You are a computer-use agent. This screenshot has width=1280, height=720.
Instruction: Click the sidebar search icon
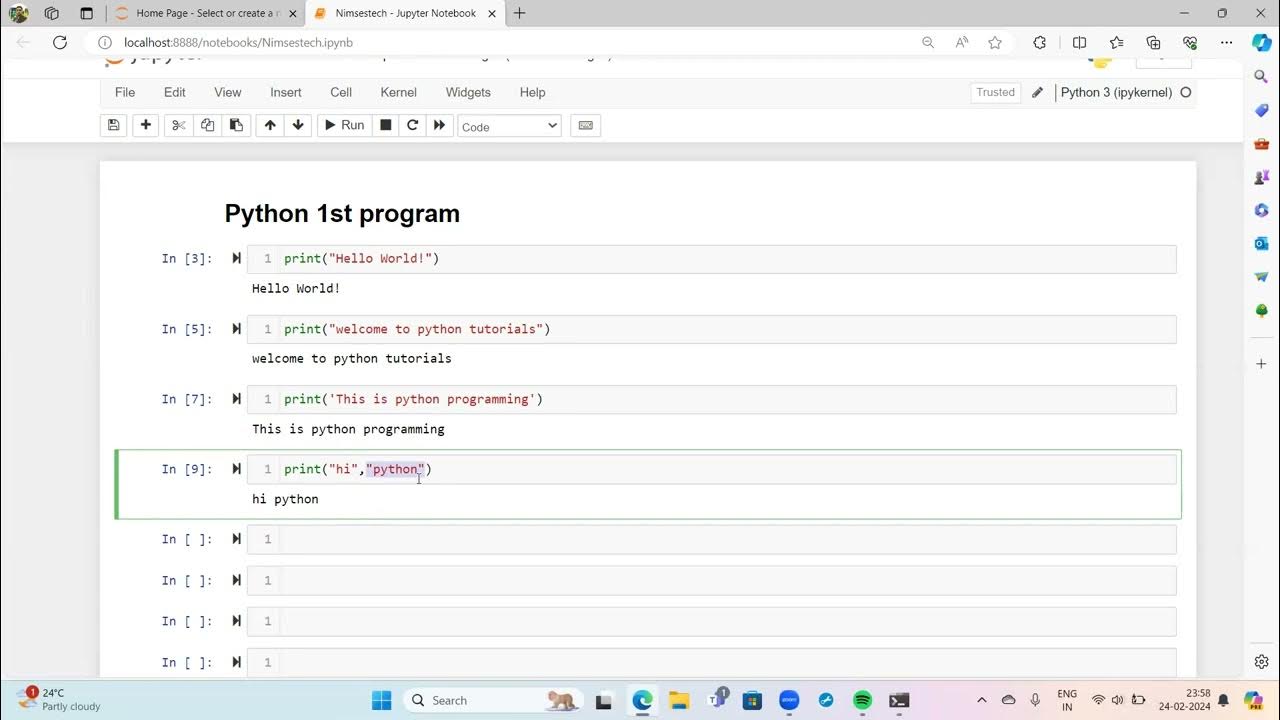1262,76
